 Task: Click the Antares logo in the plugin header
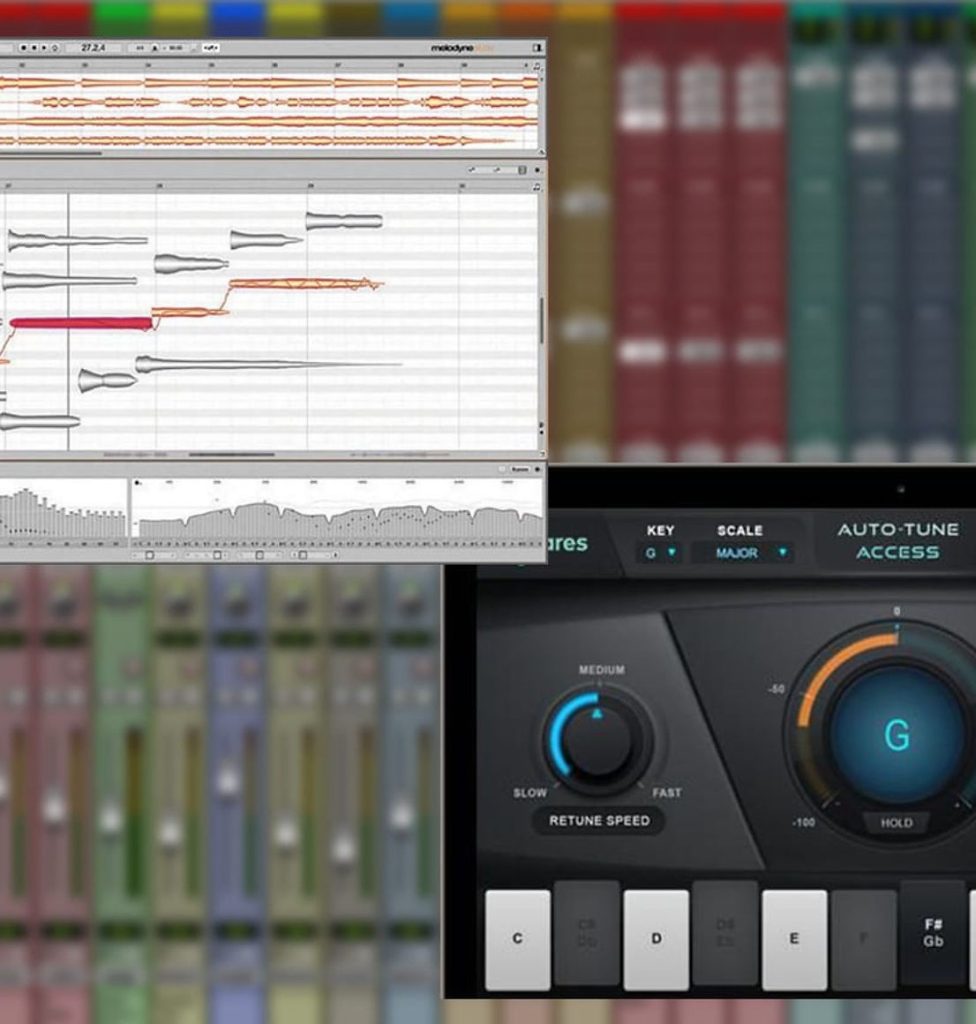pos(567,543)
